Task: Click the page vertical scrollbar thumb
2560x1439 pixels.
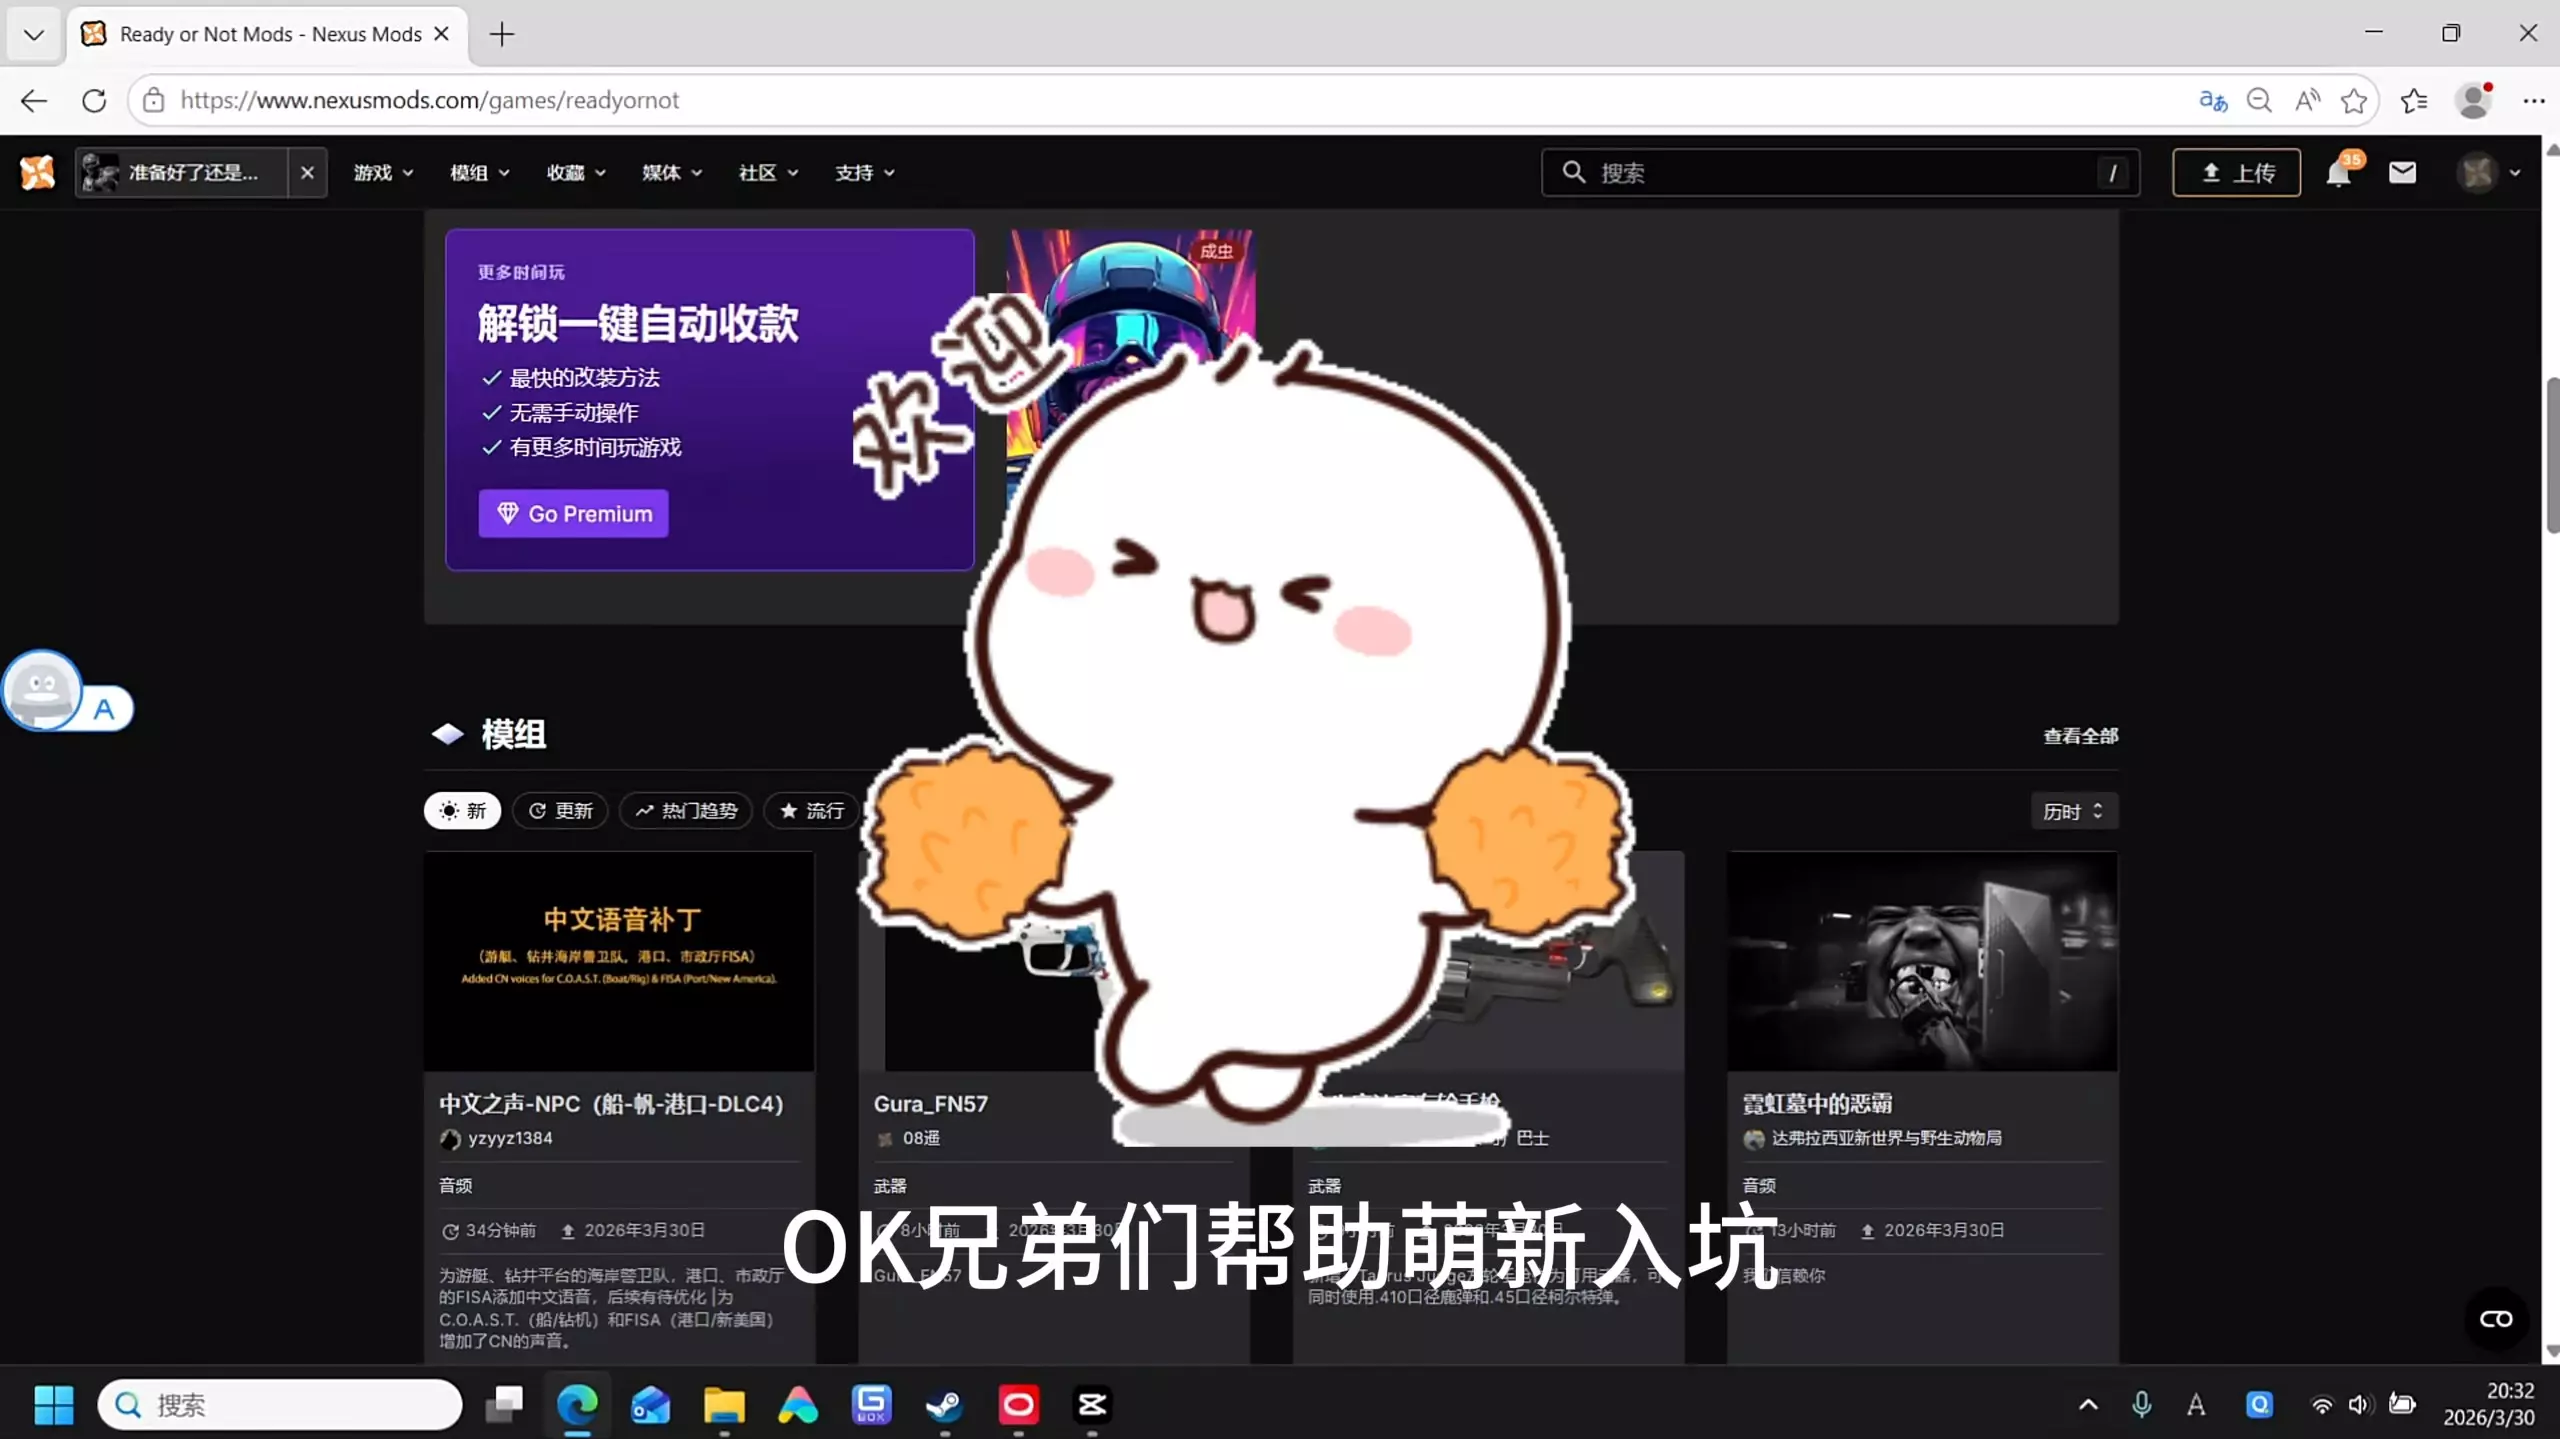Action: (x=2551, y=455)
